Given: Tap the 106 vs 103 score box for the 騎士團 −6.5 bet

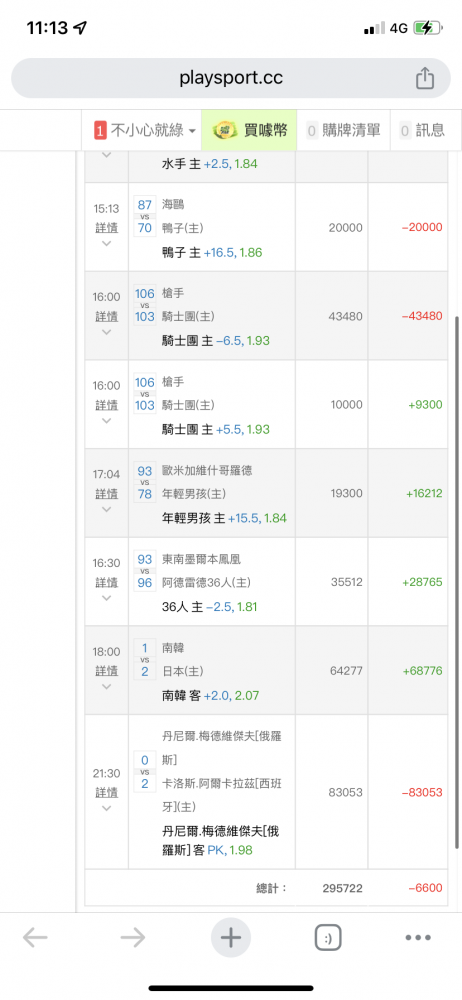Looking at the screenshot, I should pyautogui.click(x=145, y=305).
